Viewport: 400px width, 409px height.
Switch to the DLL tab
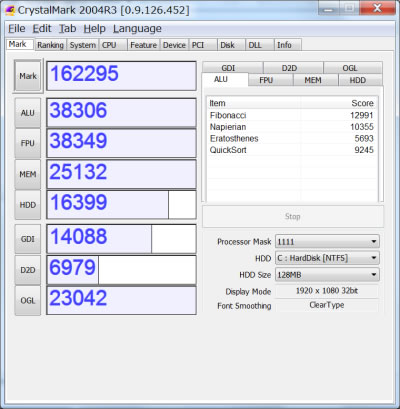pyautogui.click(x=260, y=45)
